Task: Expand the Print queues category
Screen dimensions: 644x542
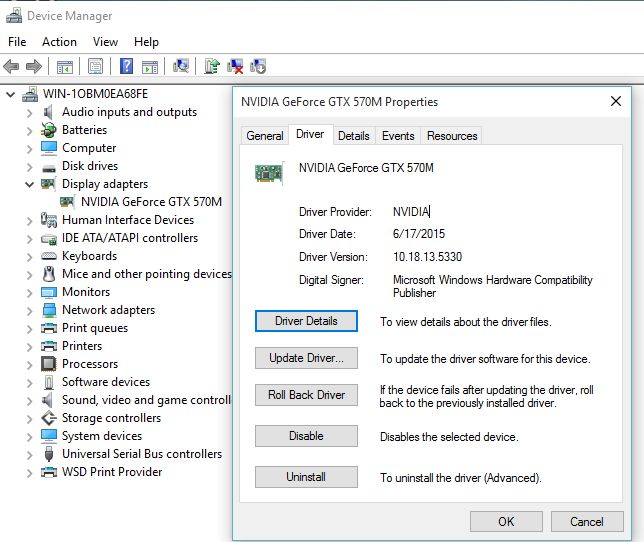Action: 29,329
